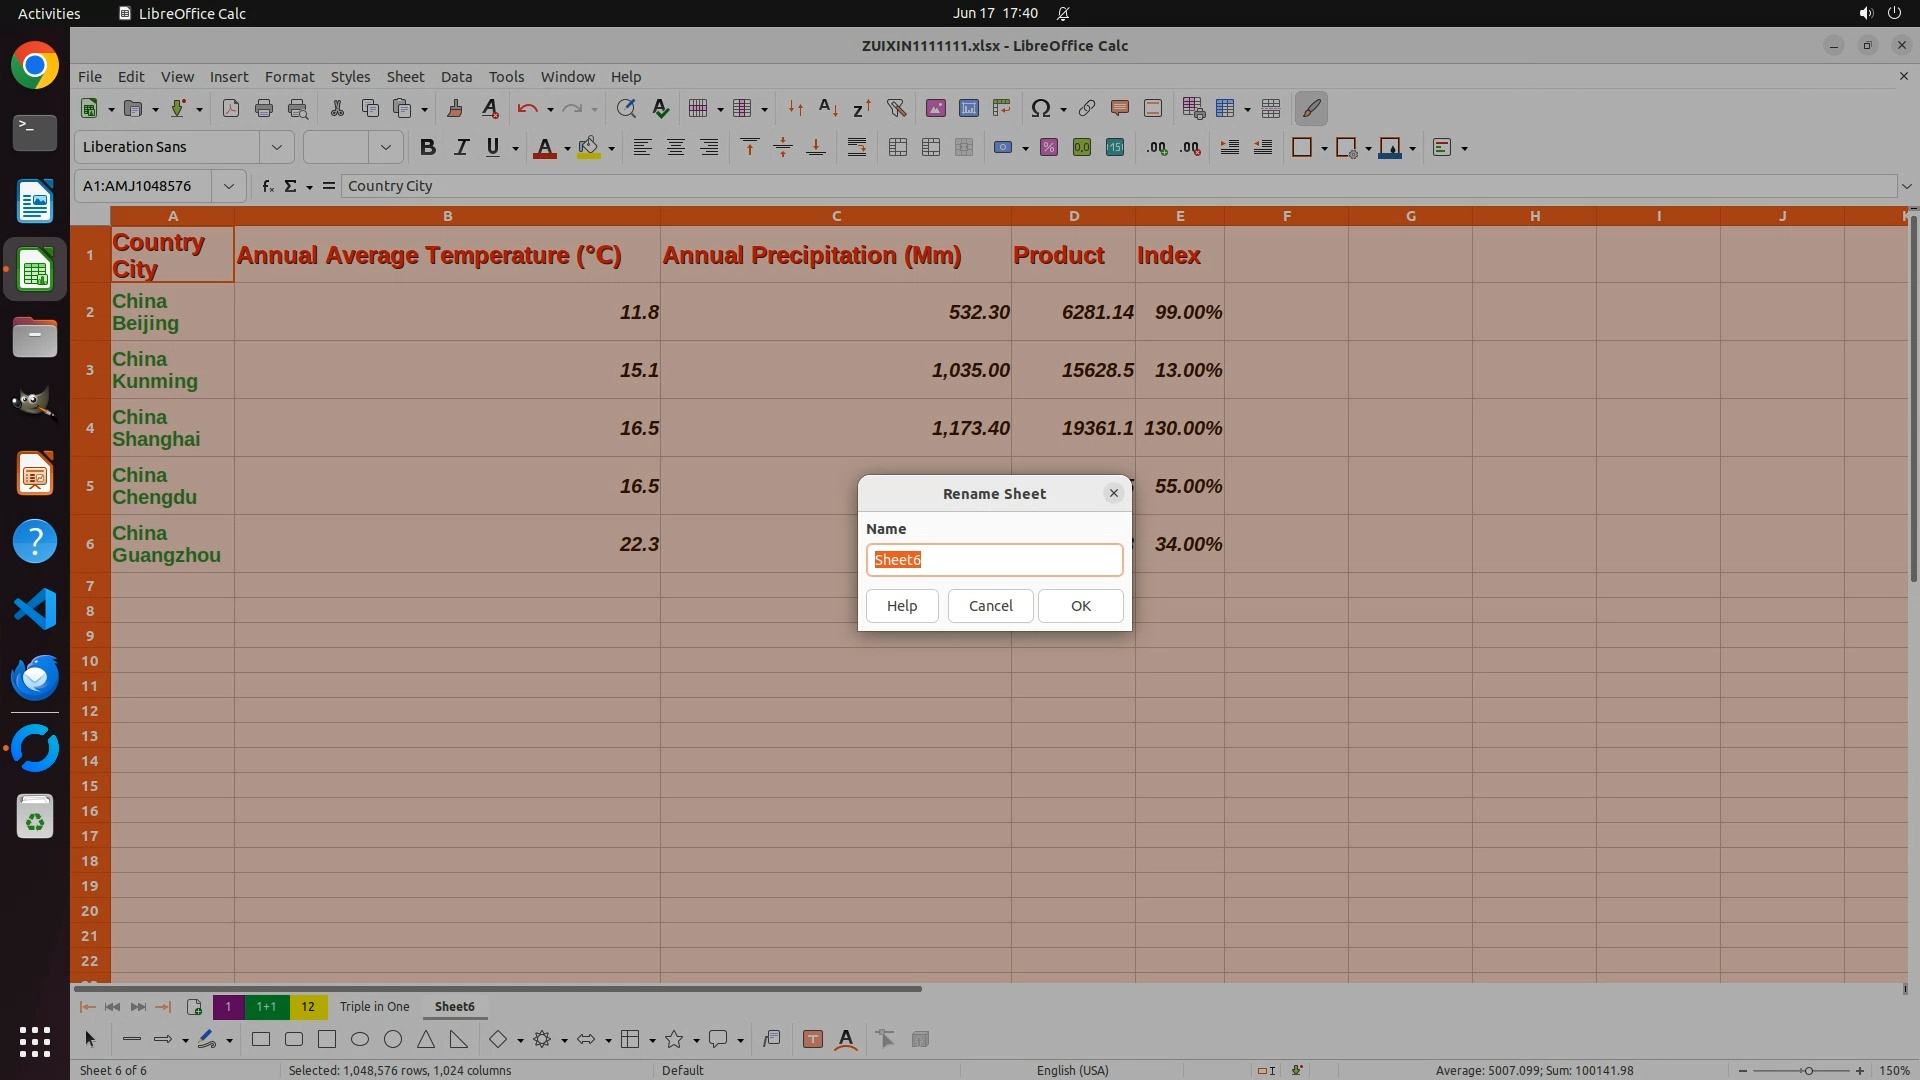1920x1080 pixels.
Task: Select the Ellipse shape in drawing toolbar
Action: point(360,1040)
